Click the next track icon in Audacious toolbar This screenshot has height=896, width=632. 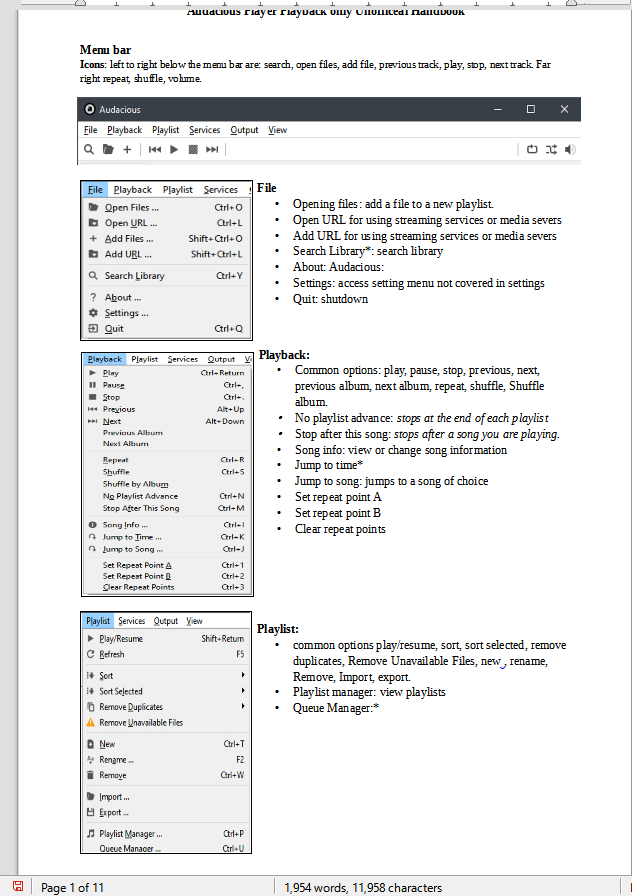tap(212, 149)
